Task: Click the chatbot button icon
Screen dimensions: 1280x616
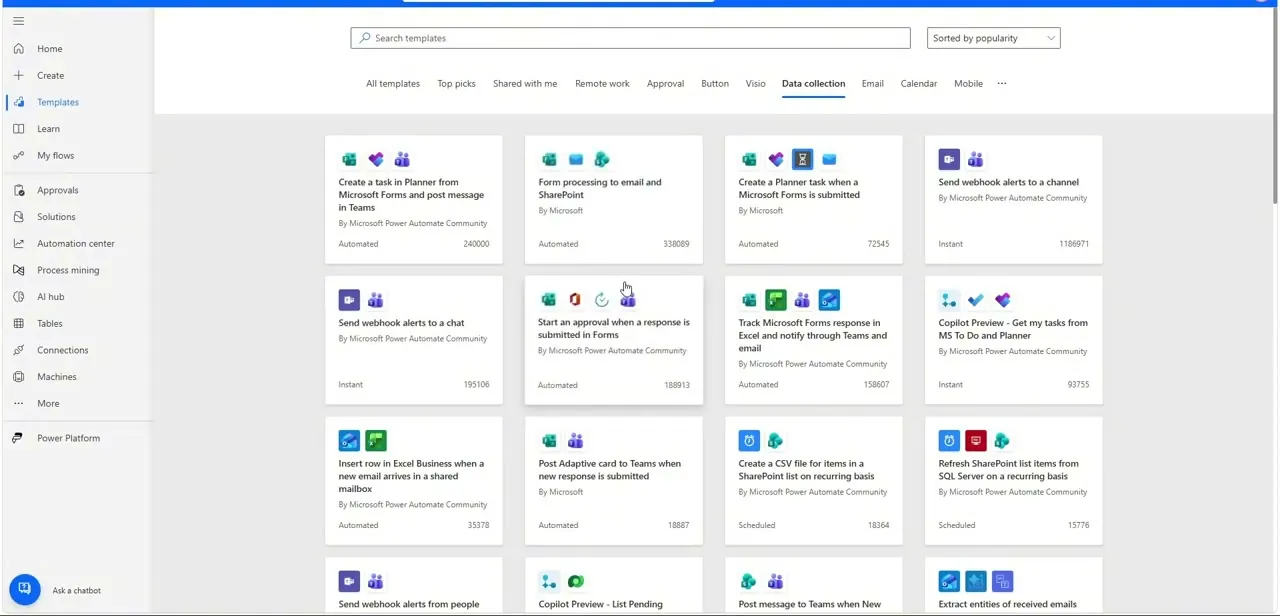Action: point(25,589)
